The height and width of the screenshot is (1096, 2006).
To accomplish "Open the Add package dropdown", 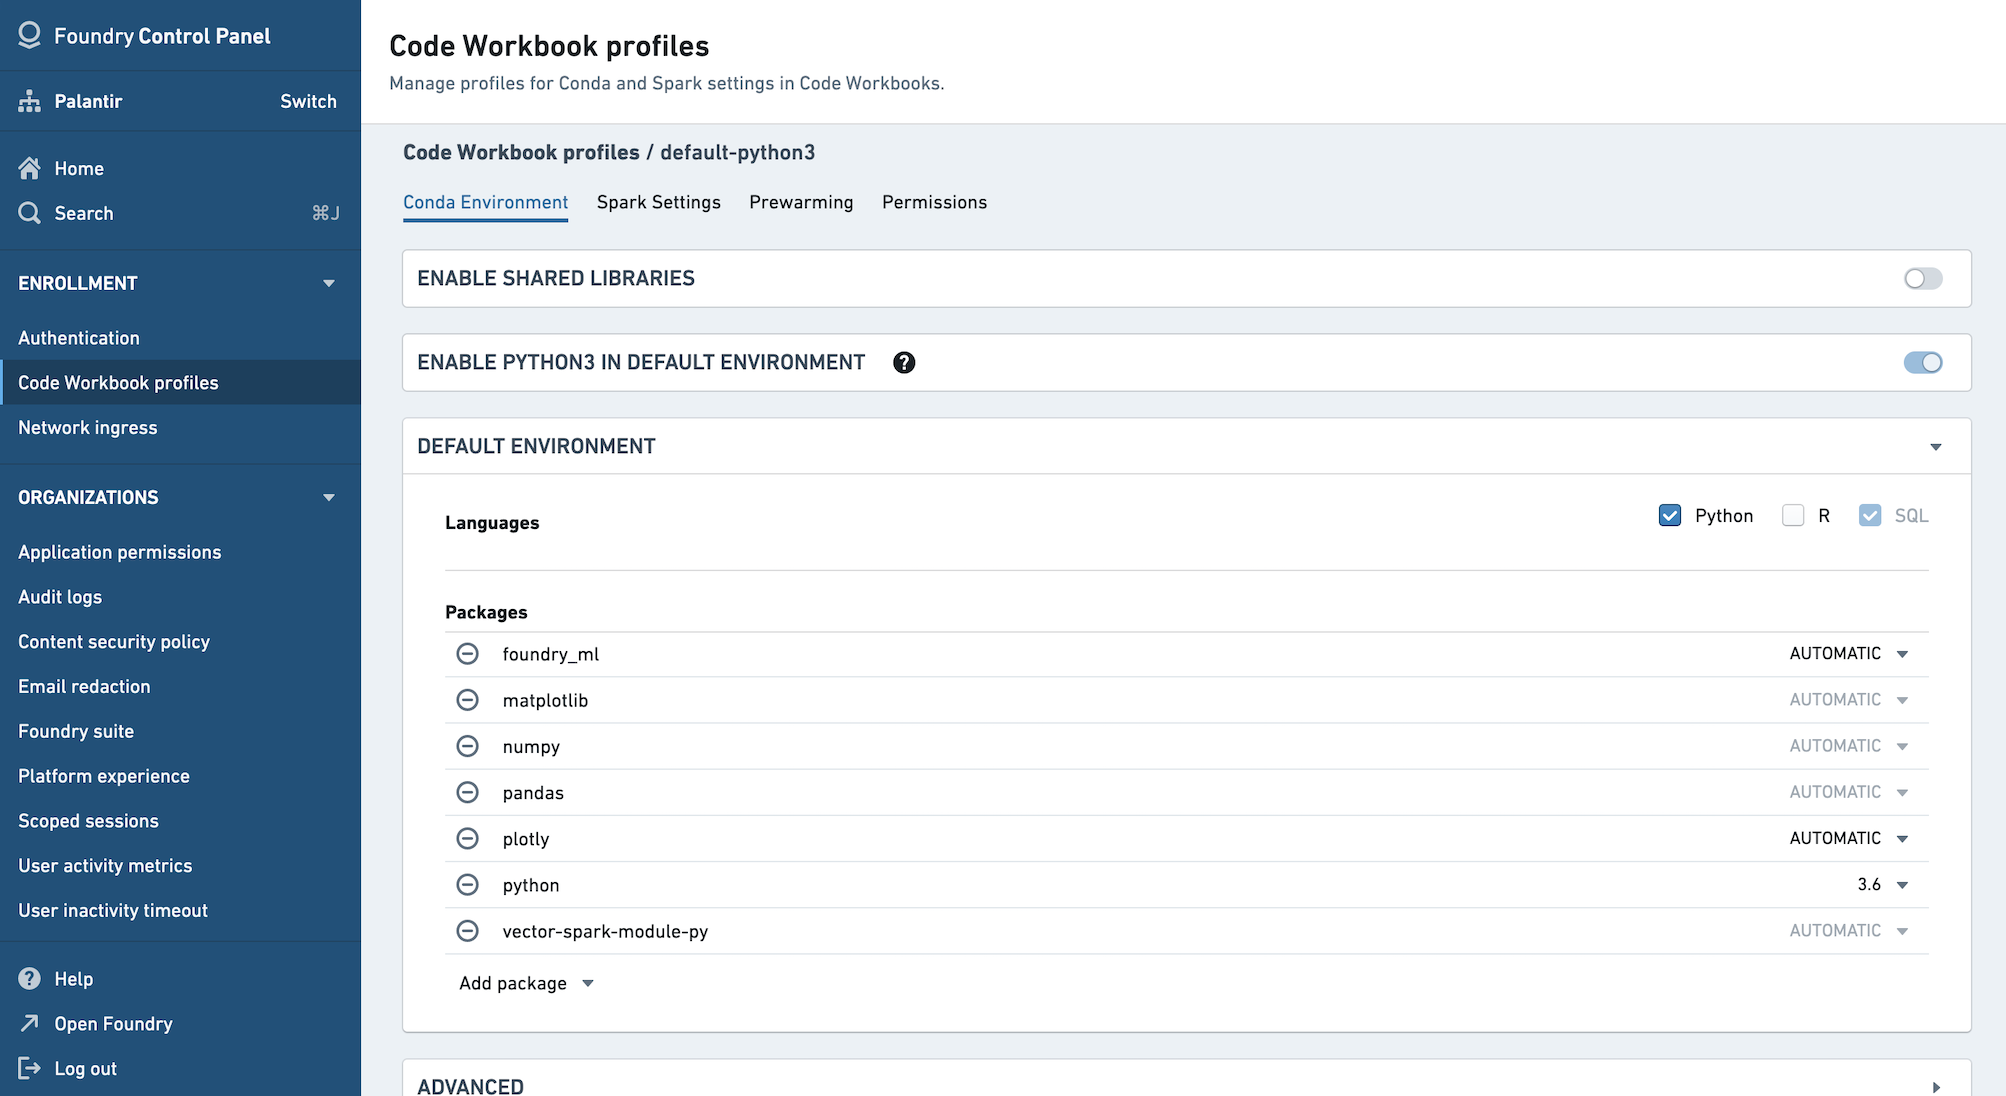I will (527, 983).
